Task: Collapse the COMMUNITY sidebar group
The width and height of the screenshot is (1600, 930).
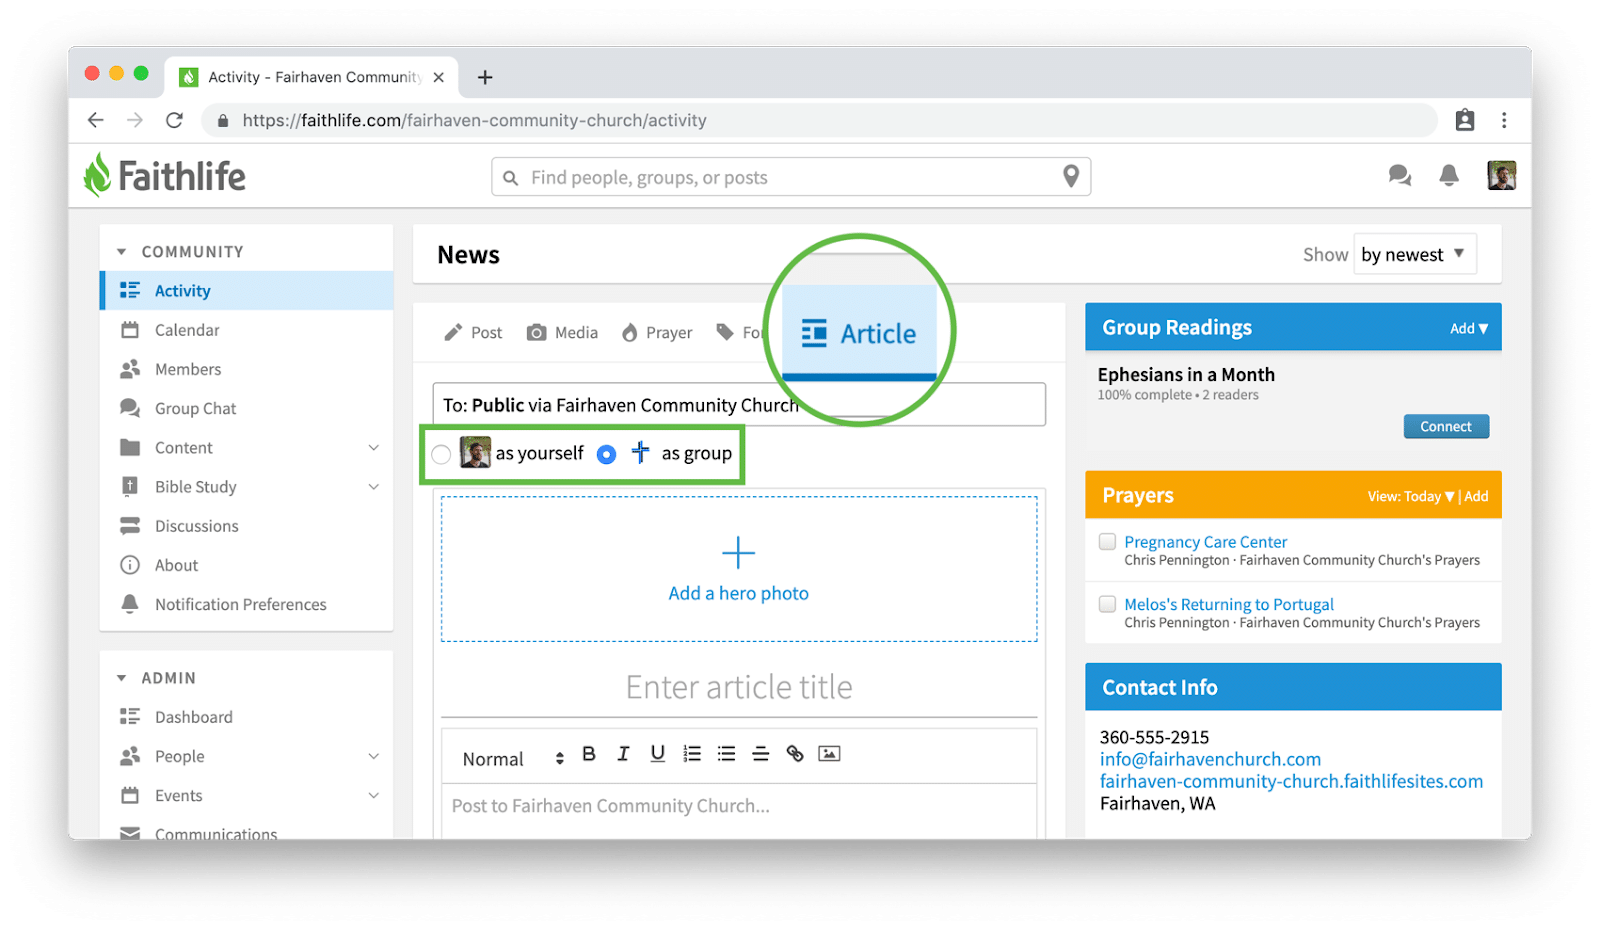Action: click(x=121, y=252)
